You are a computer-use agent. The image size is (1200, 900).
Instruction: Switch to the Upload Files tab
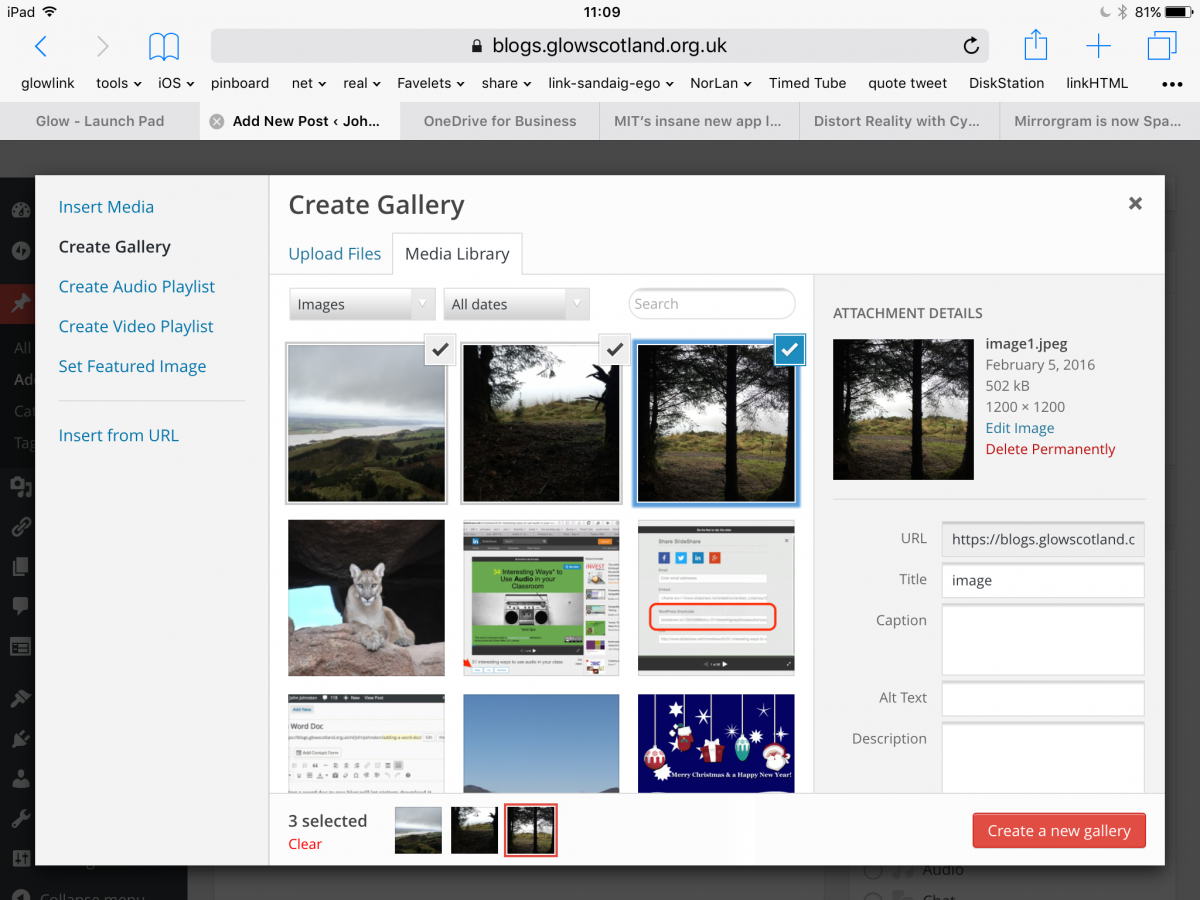tap(334, 254)
